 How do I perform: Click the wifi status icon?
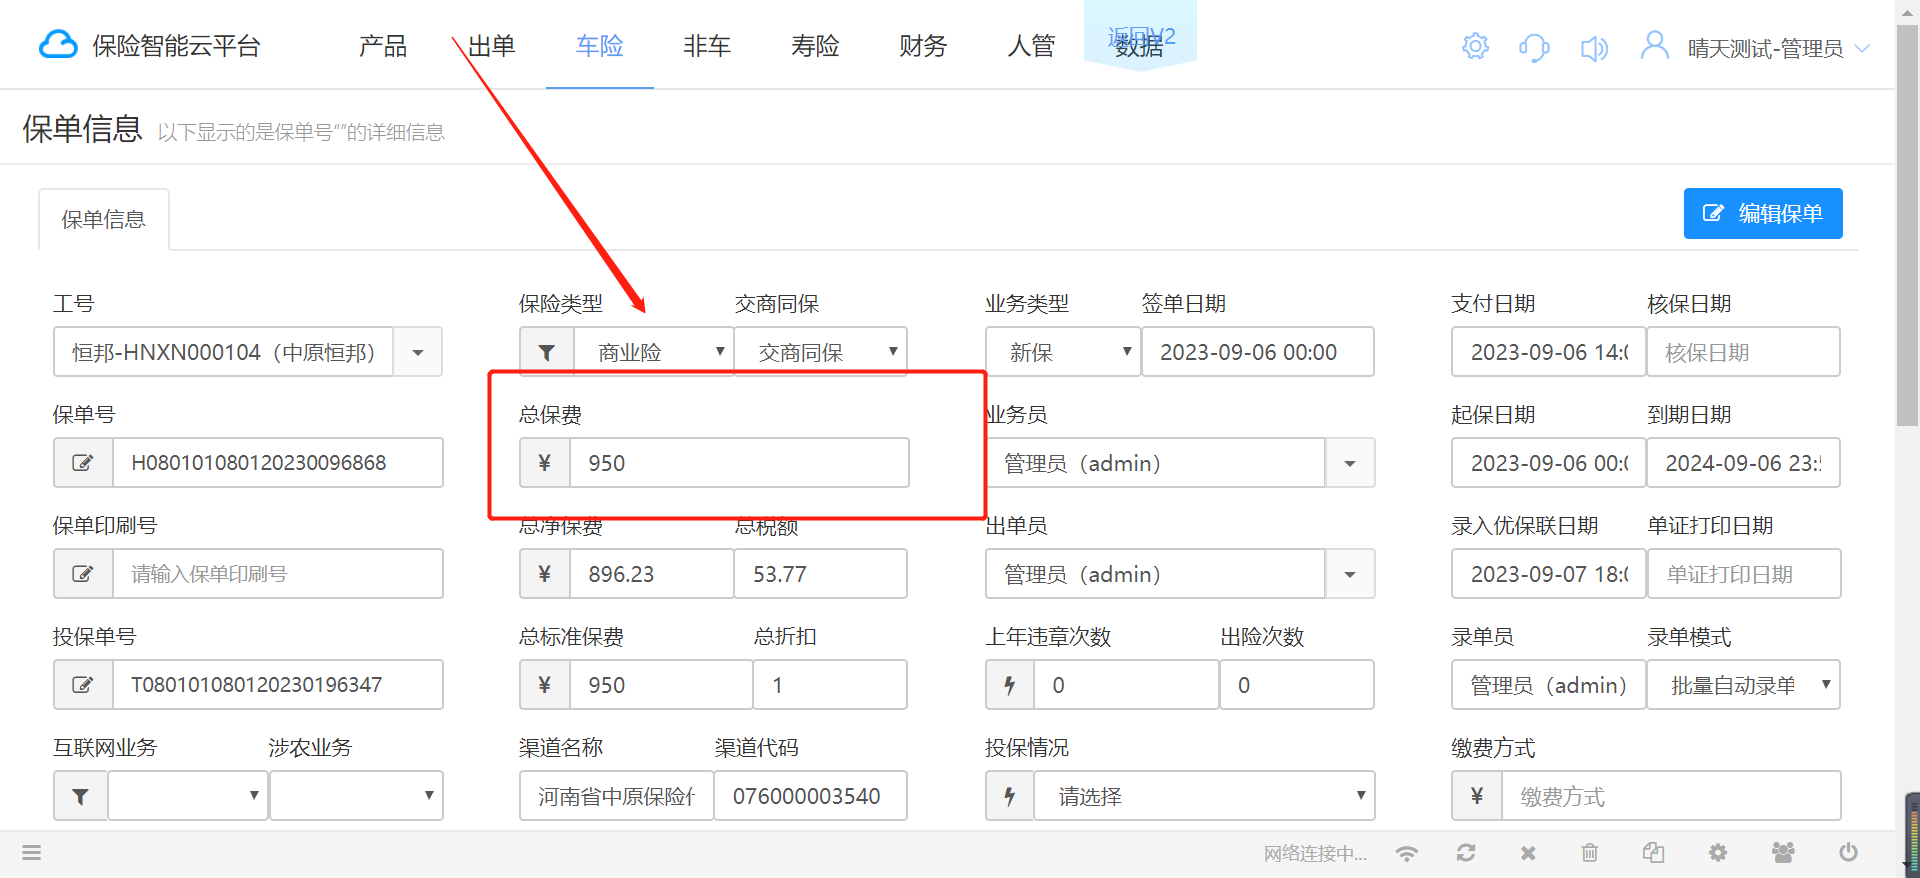1407,853
